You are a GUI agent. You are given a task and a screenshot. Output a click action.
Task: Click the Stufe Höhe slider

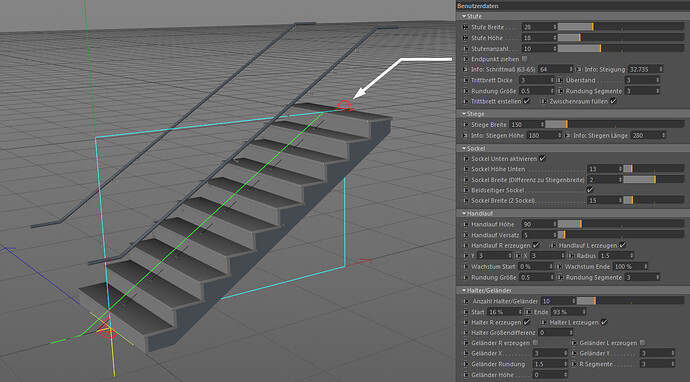[x=621, y=38]
